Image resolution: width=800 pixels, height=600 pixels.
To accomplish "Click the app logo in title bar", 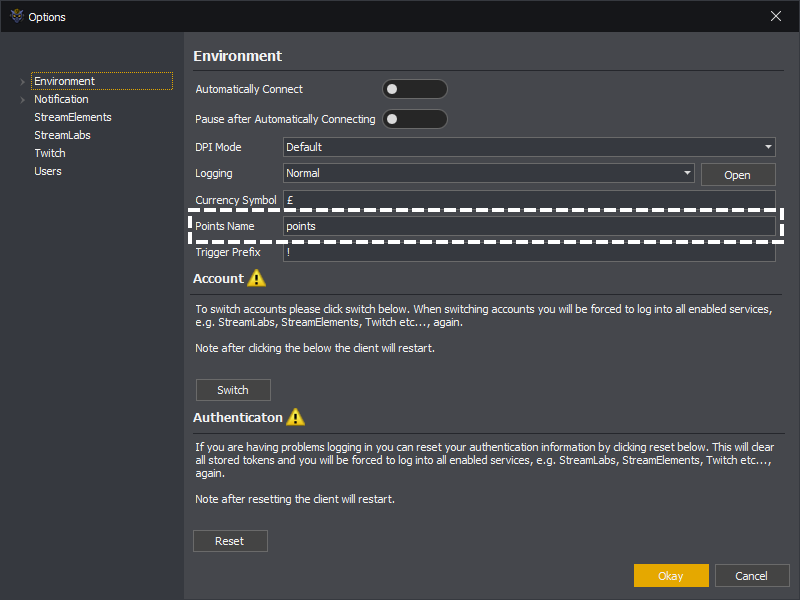I will [17, 16].
